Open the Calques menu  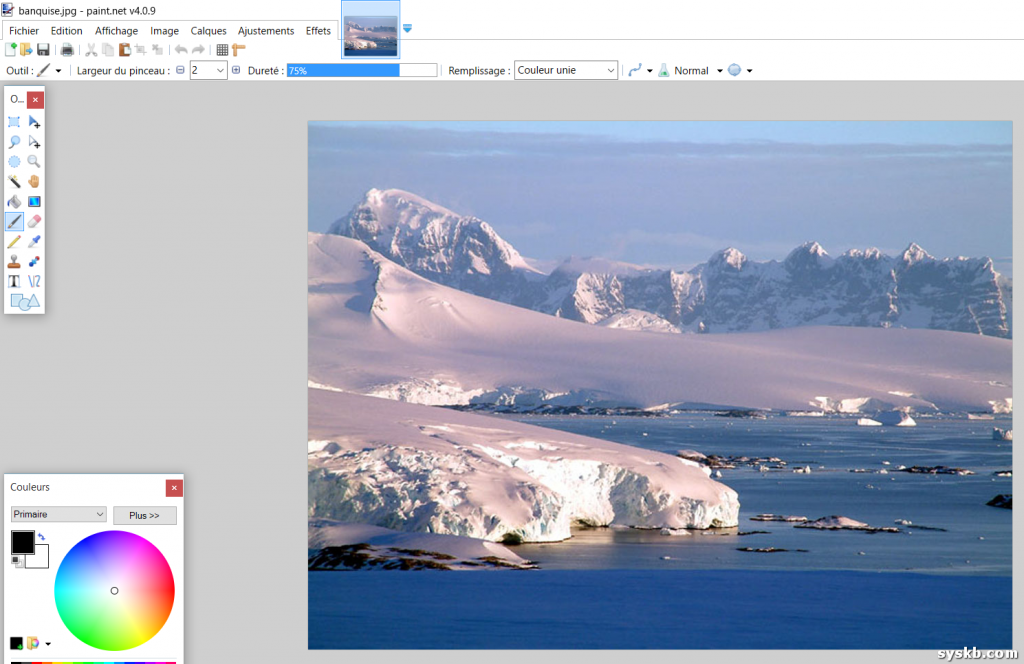click(x=208, y=31)
